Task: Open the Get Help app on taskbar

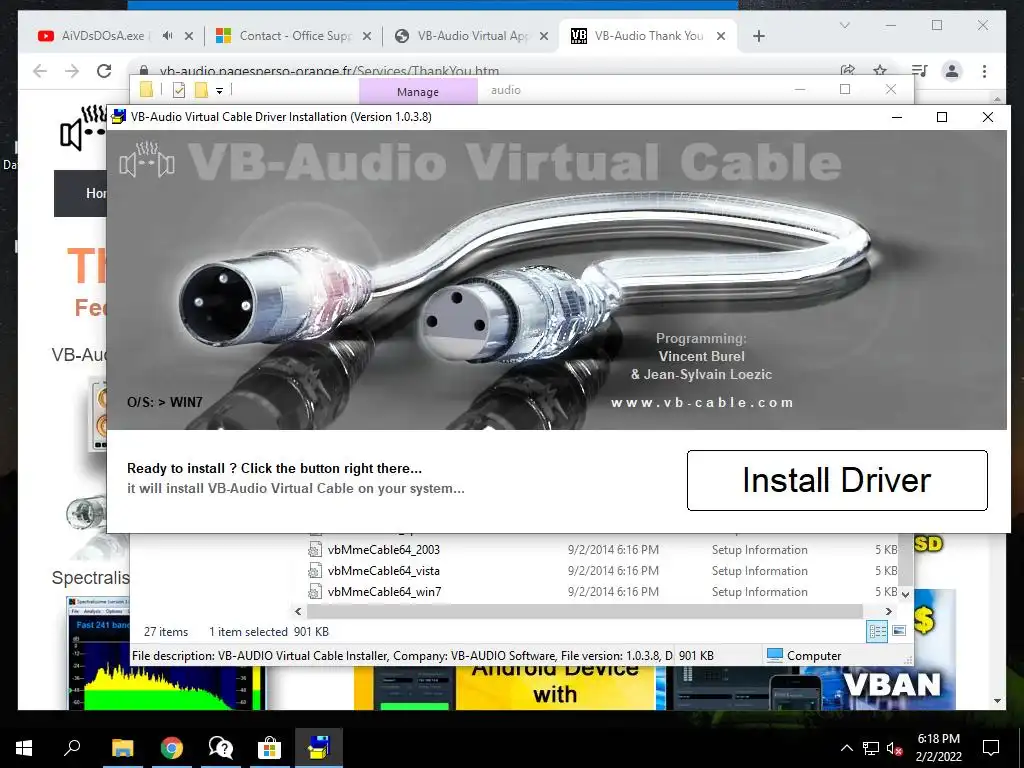Action: click(221, 748)
